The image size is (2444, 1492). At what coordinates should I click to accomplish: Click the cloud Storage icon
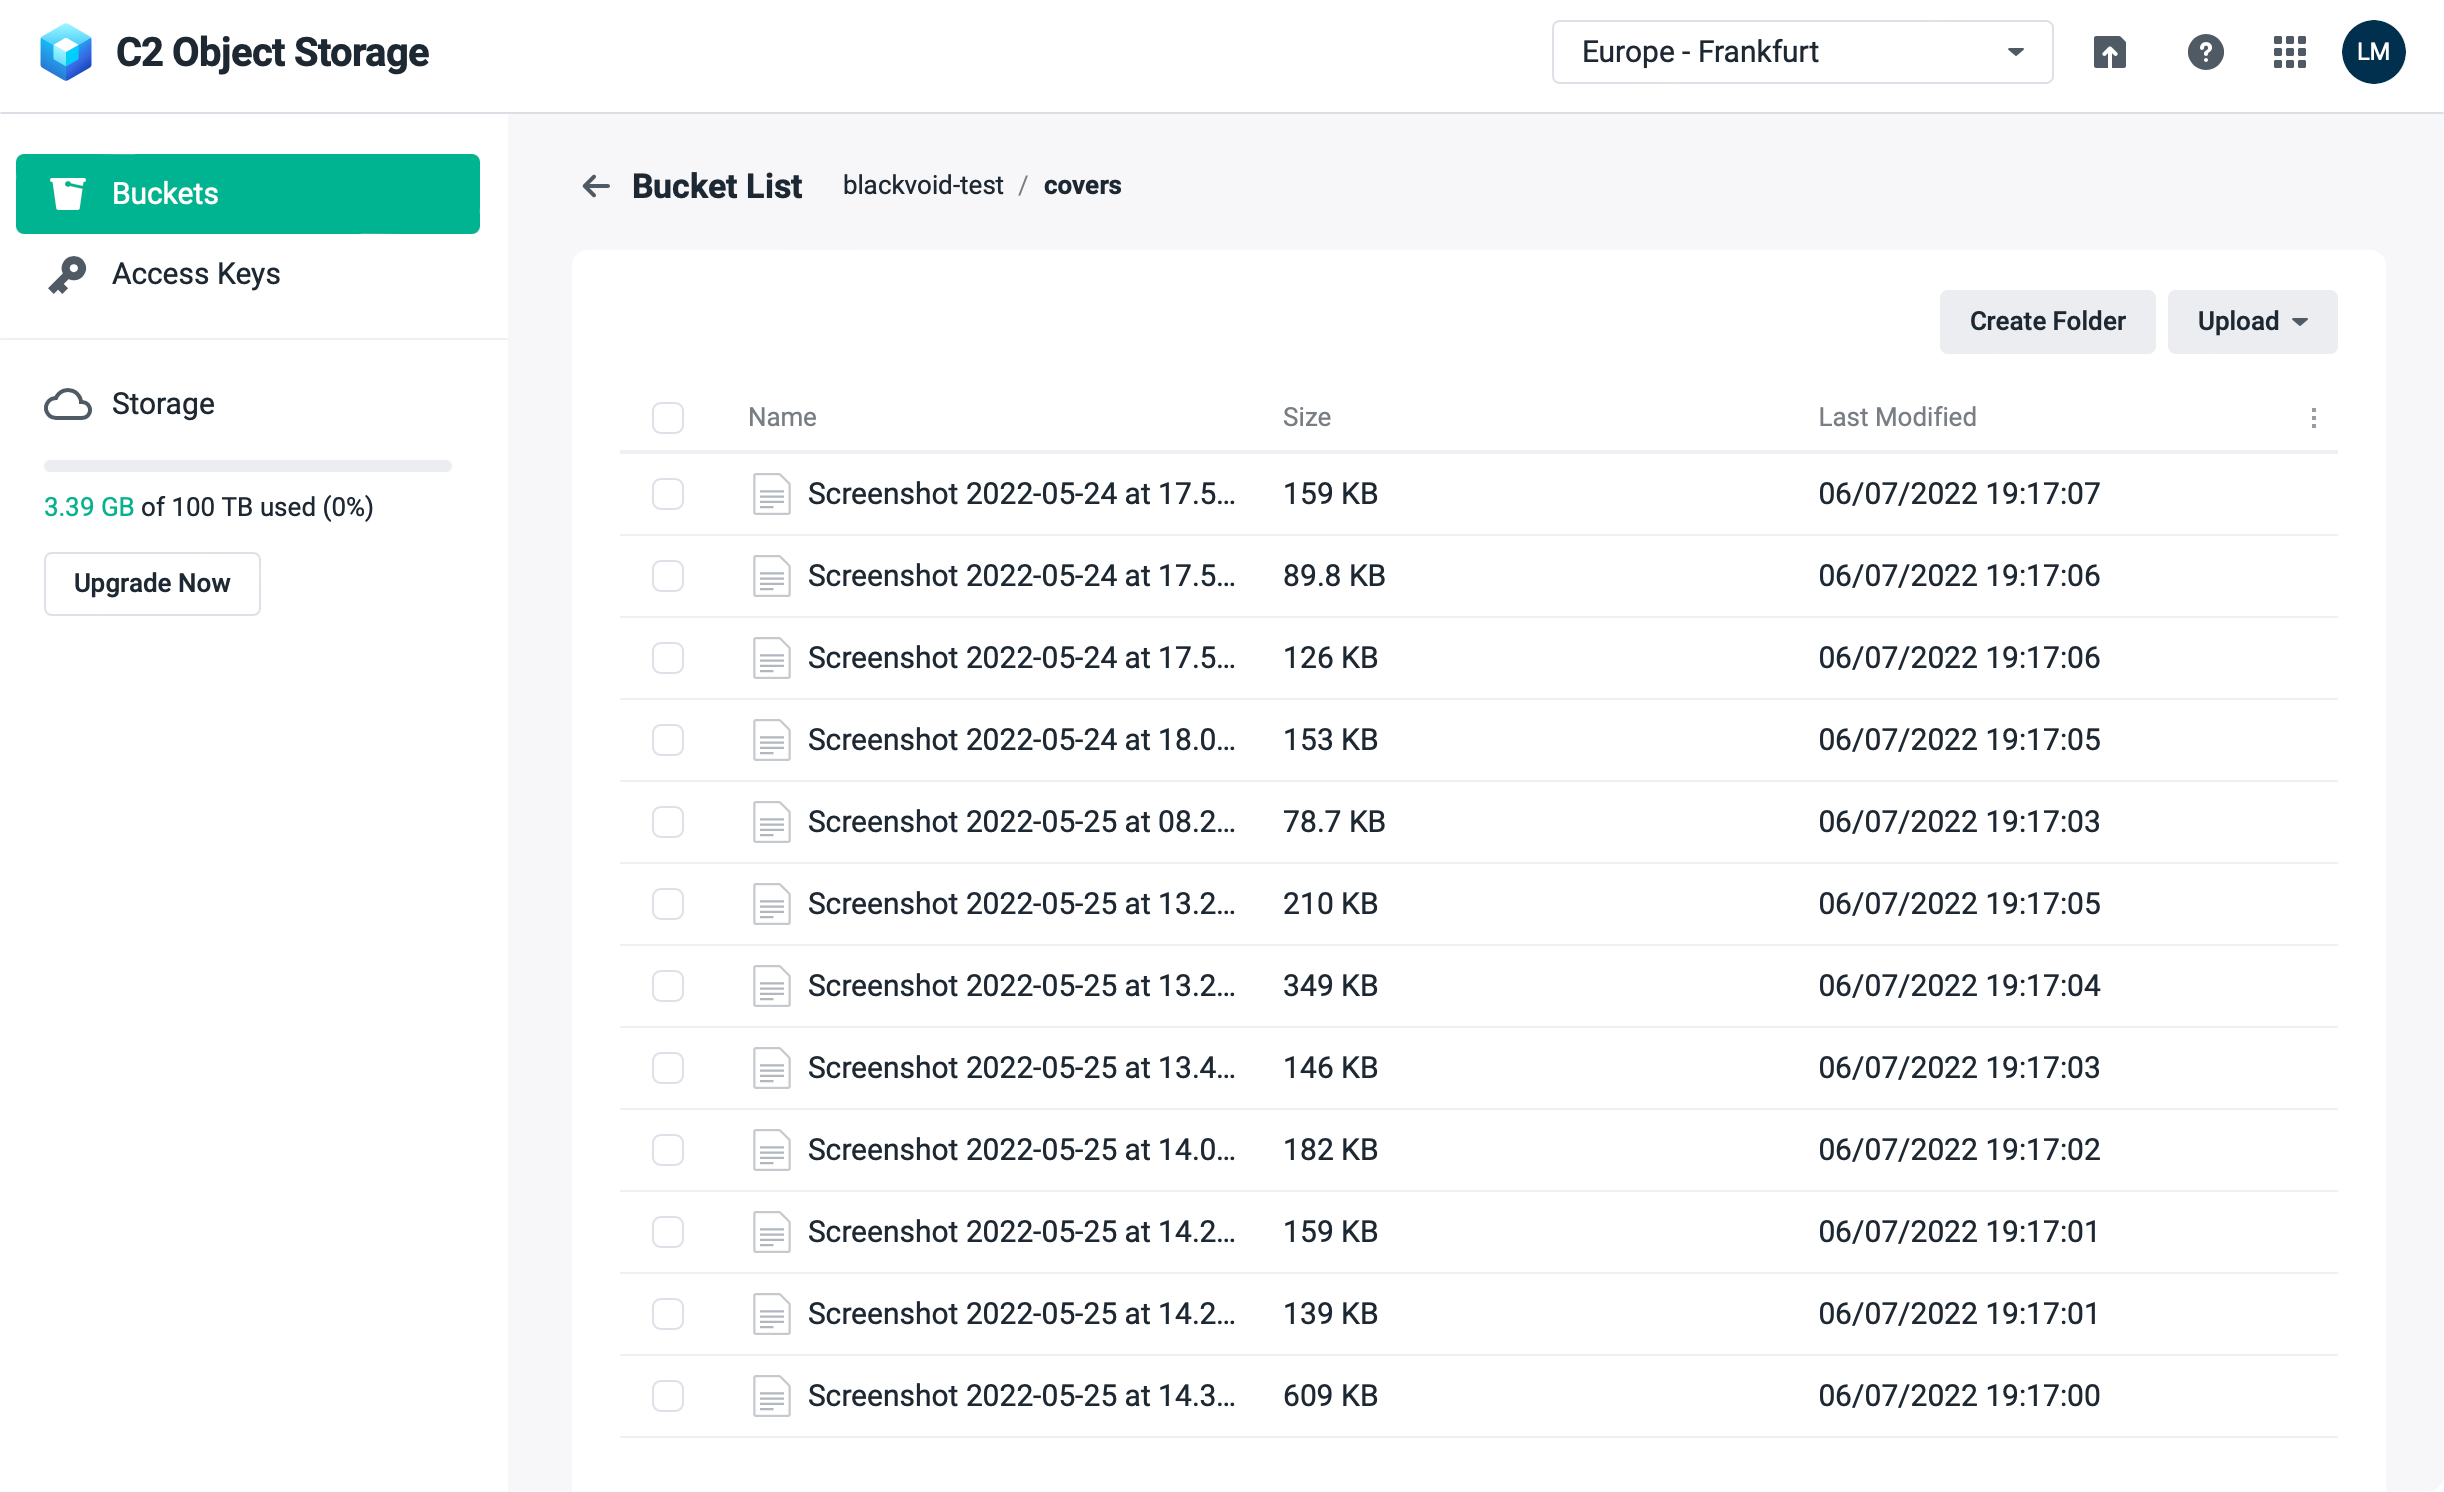coord(68,404)
